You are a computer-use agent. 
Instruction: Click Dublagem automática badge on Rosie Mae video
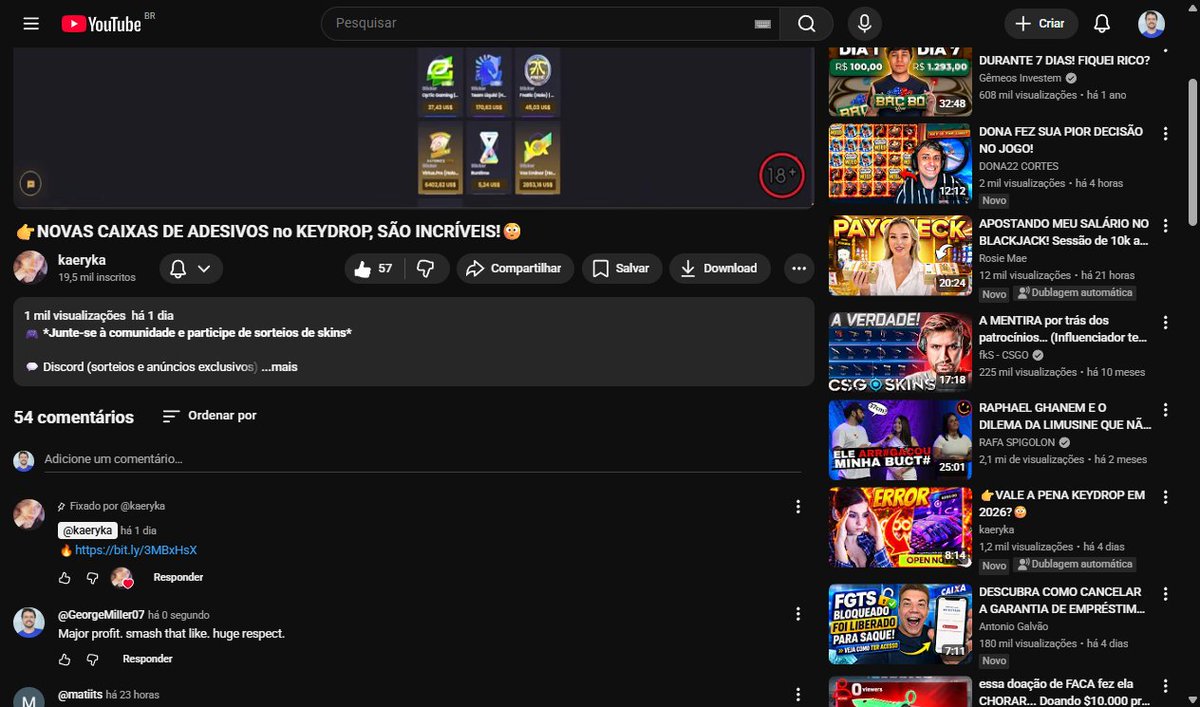[x=1075, y=293]
